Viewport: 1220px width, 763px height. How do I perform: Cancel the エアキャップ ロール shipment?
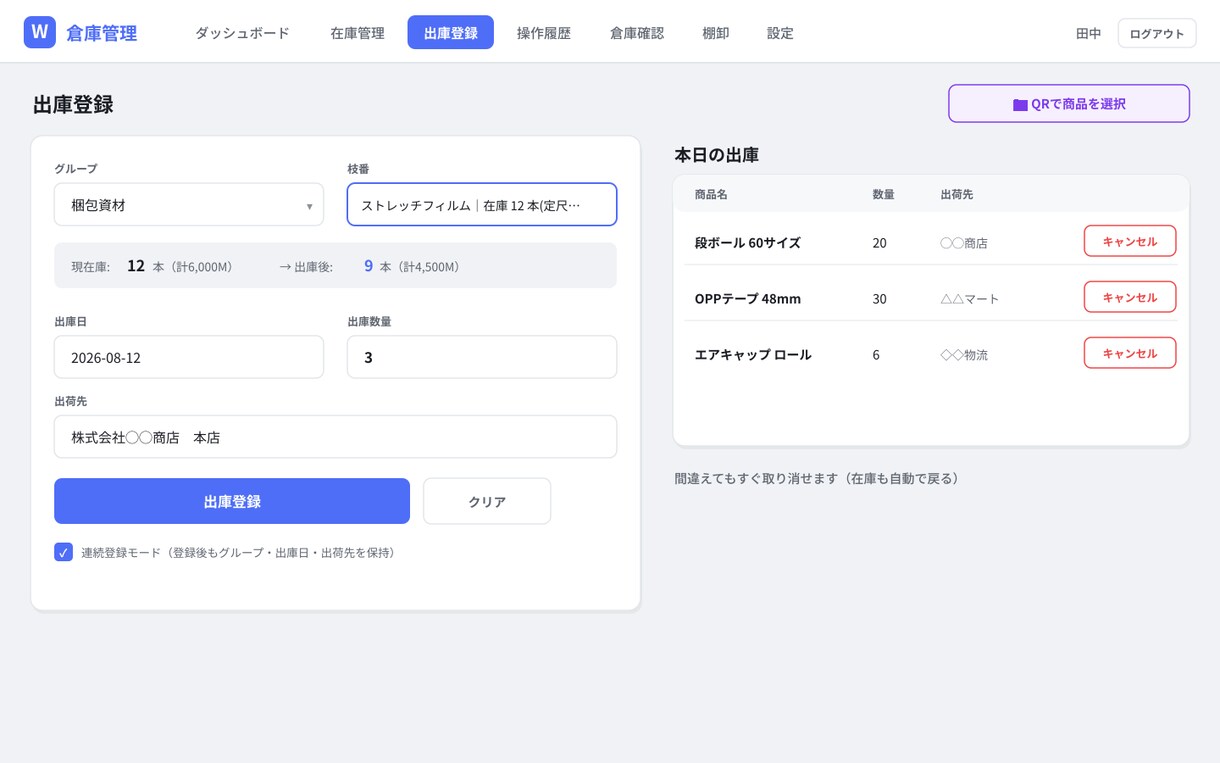(x=1130, y=353)
